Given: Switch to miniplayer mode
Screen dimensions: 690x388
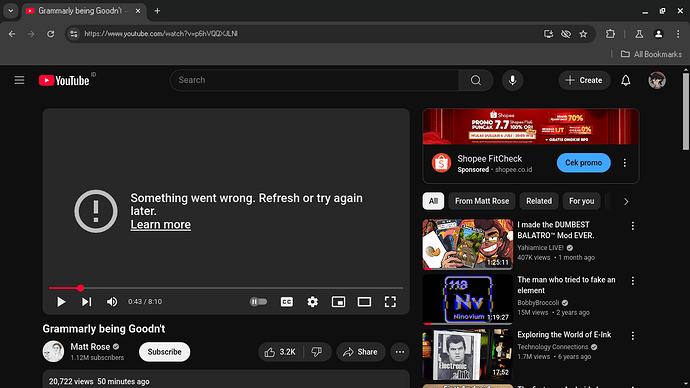Looking at the screenshot, I should click(338, 302).
